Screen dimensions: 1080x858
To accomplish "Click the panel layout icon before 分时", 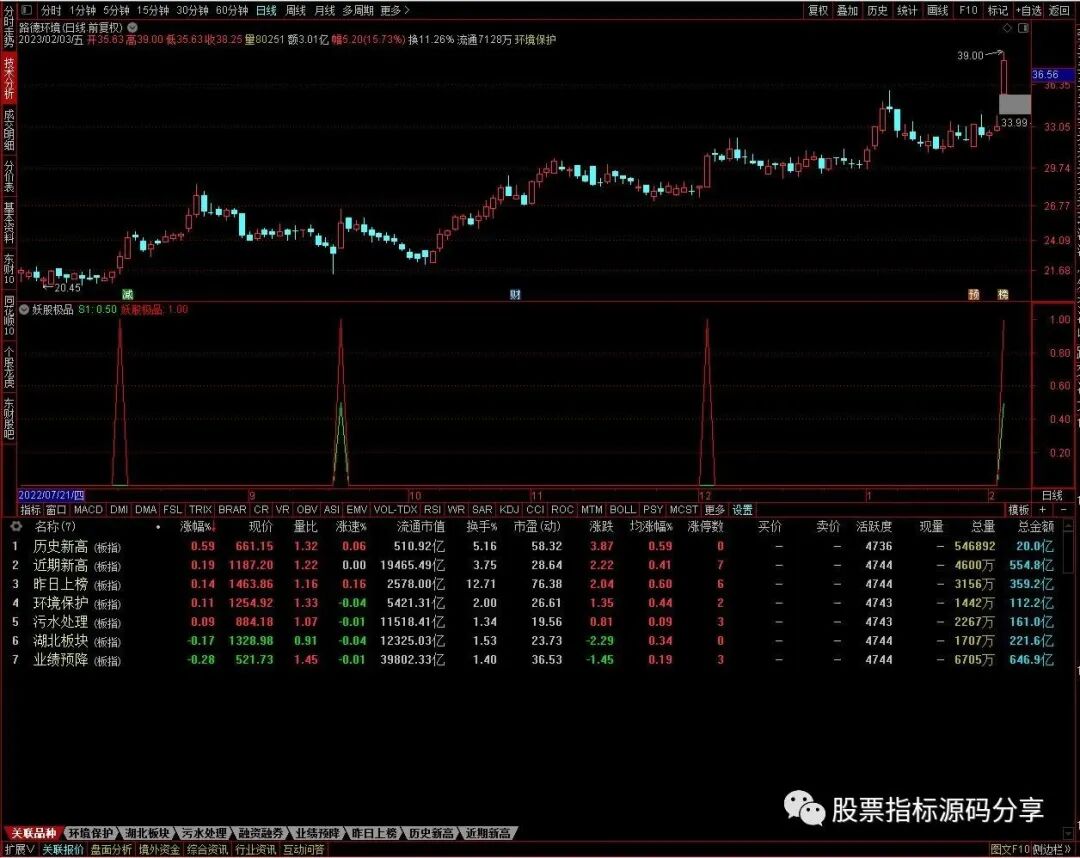I will pos(26,10).
